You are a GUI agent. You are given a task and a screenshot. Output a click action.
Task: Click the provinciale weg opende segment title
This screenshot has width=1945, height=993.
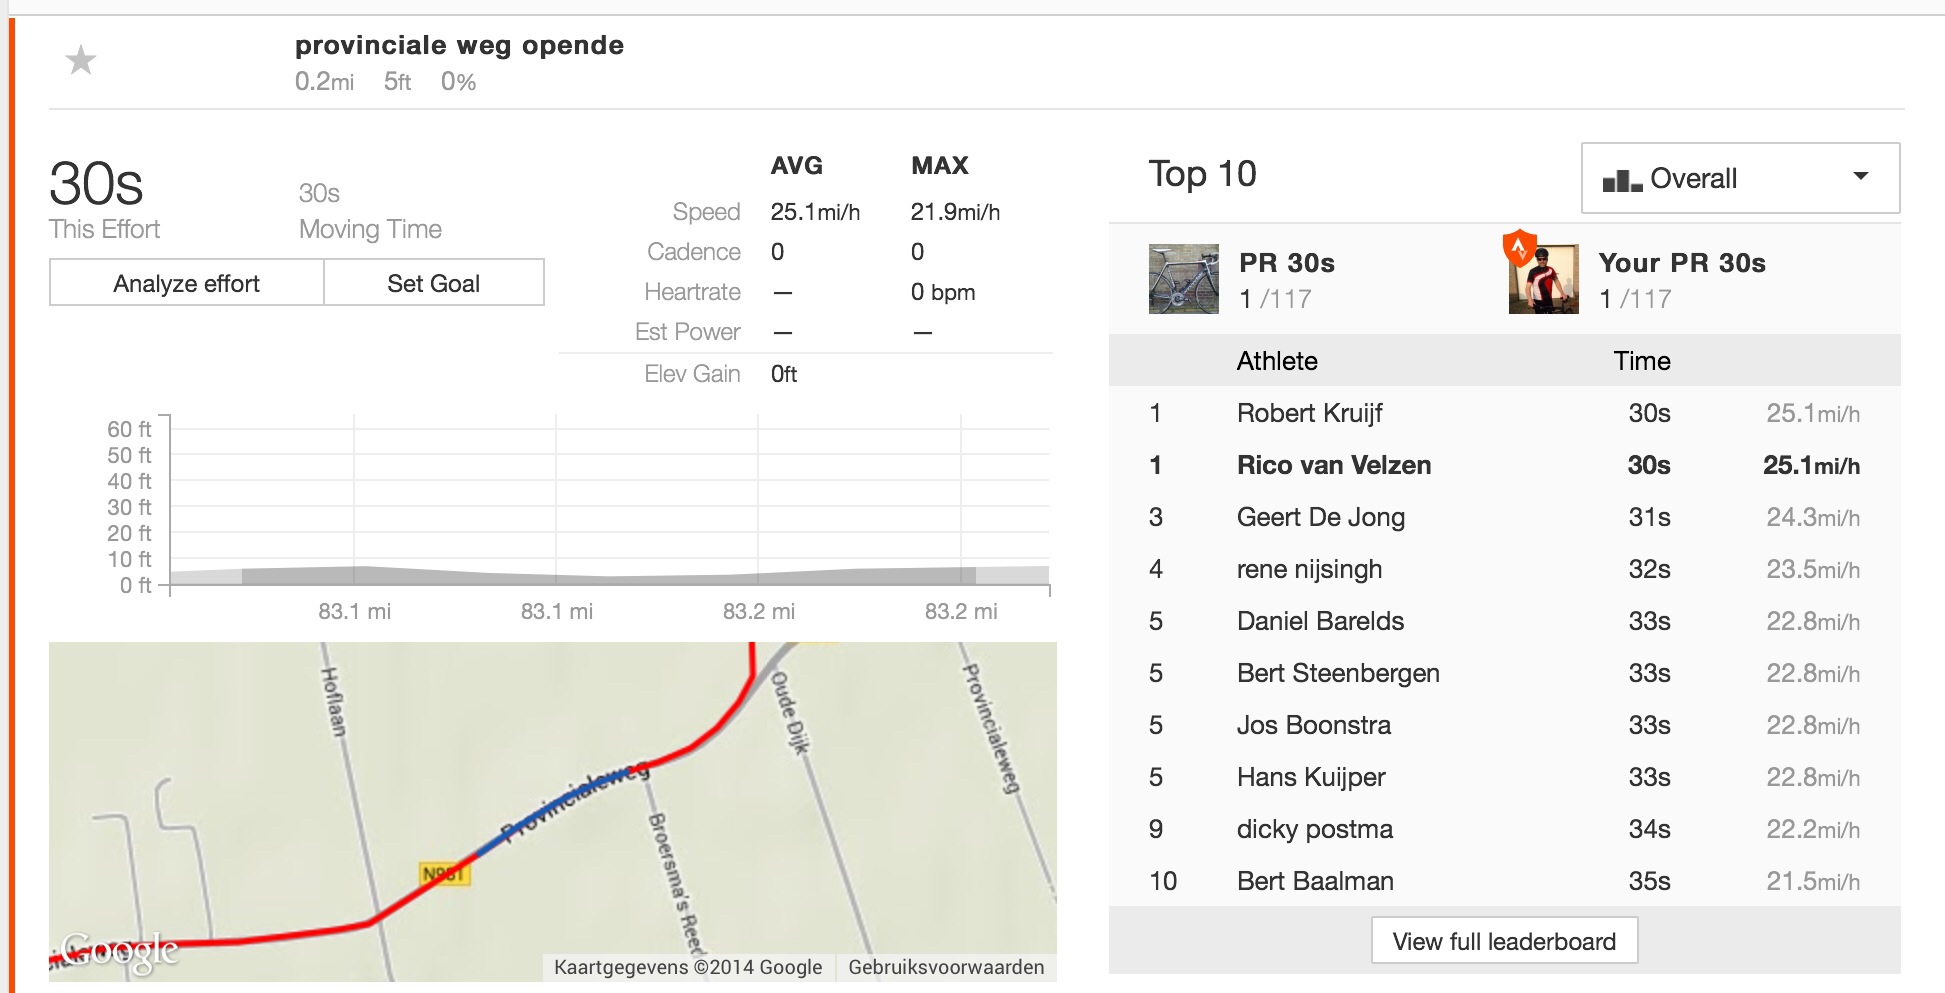click(x=459, y=46)
